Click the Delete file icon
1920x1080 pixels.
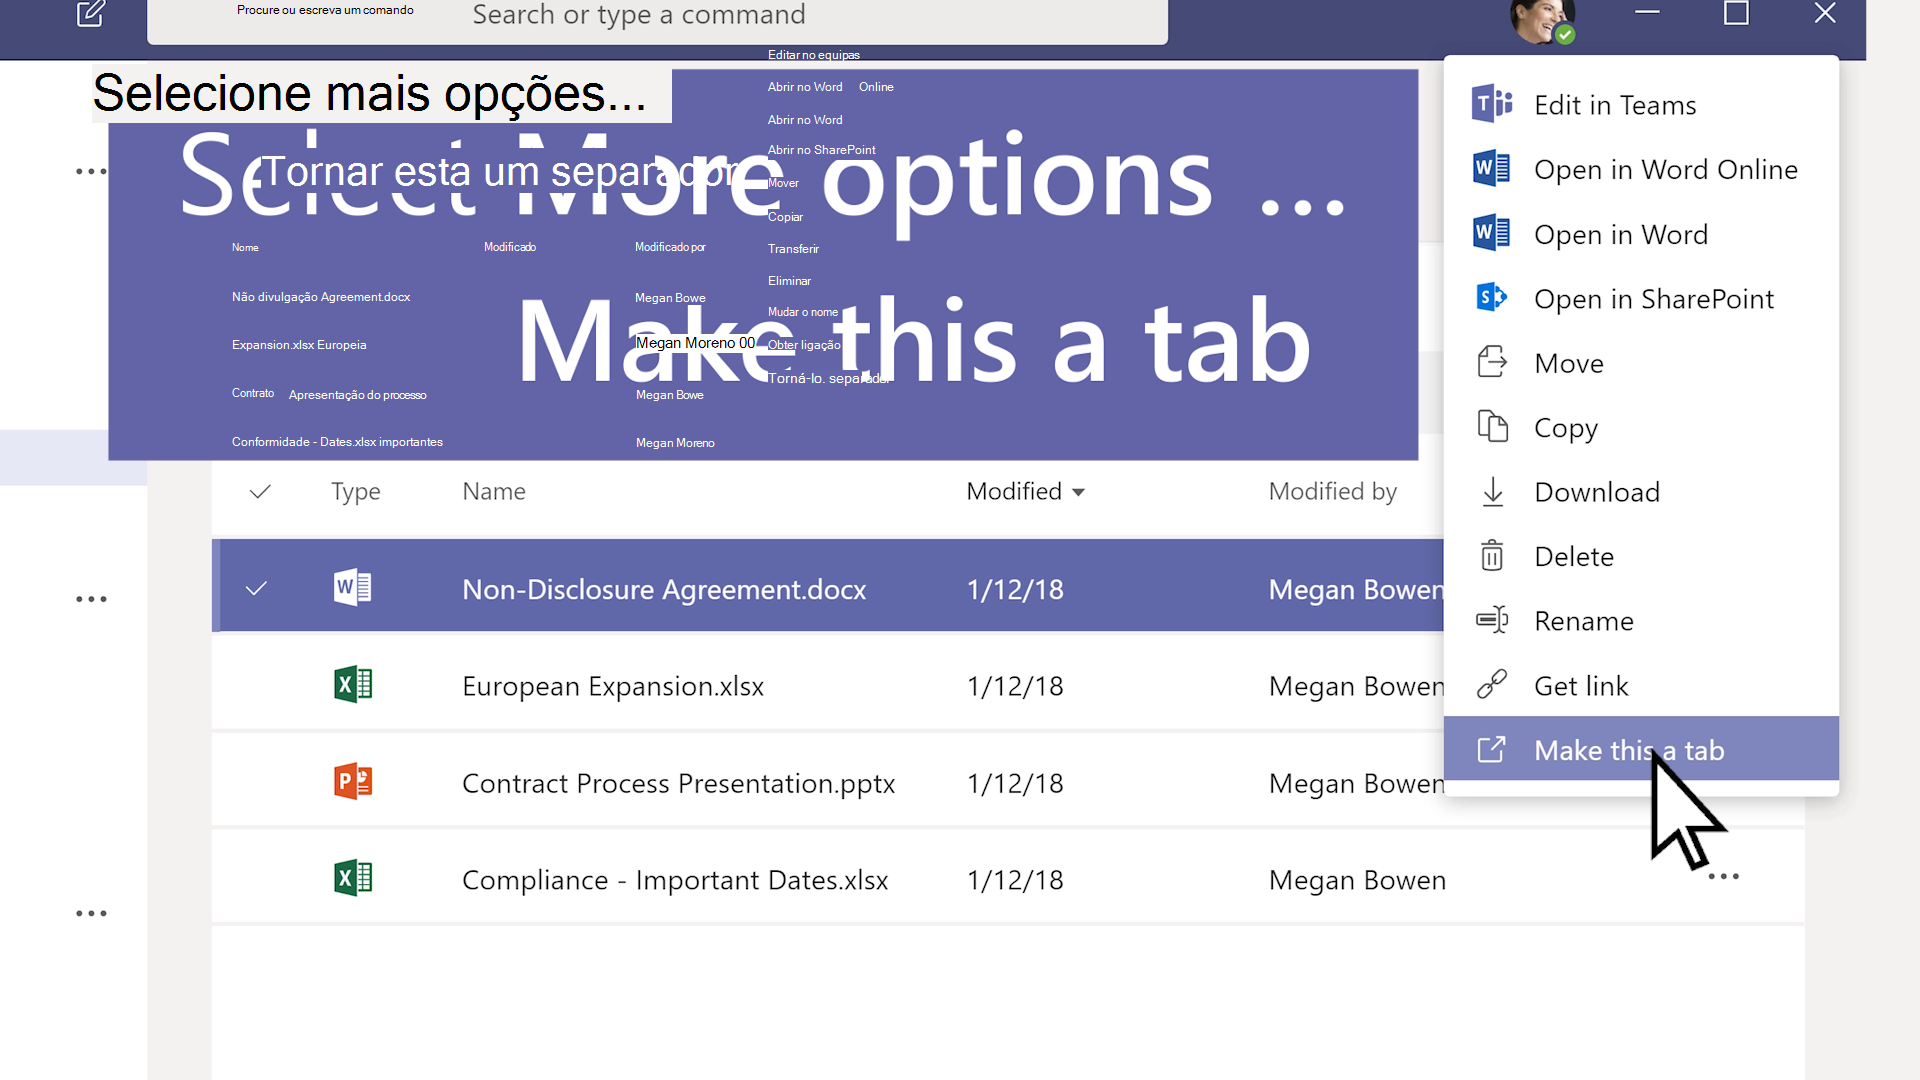tap(1491, 555)
